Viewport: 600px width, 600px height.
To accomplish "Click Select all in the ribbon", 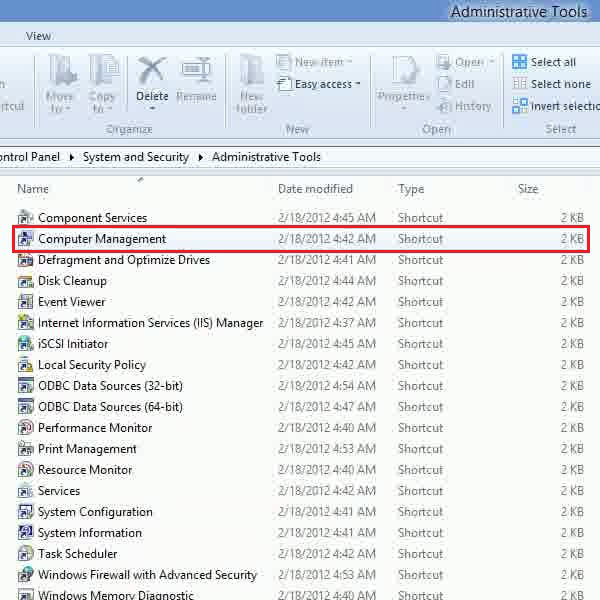I will tap(544, 62).
